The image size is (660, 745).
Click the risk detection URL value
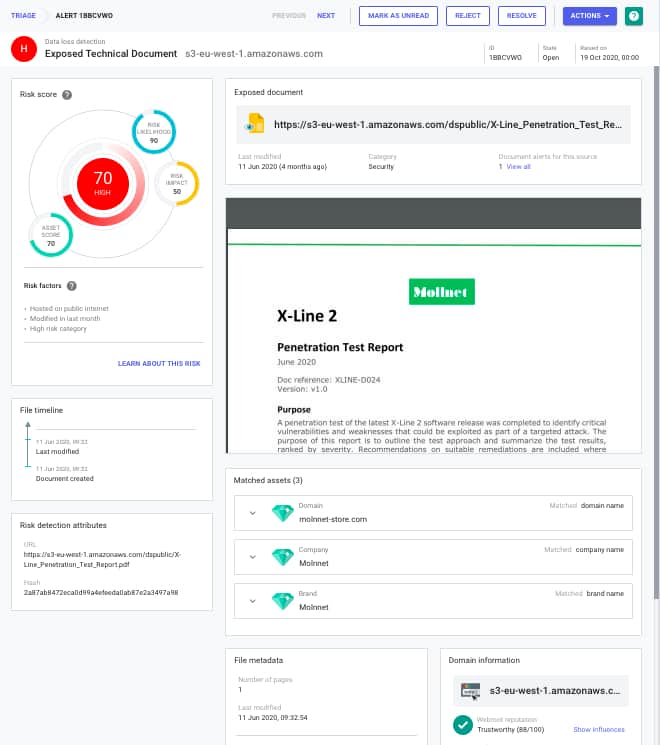102,560
